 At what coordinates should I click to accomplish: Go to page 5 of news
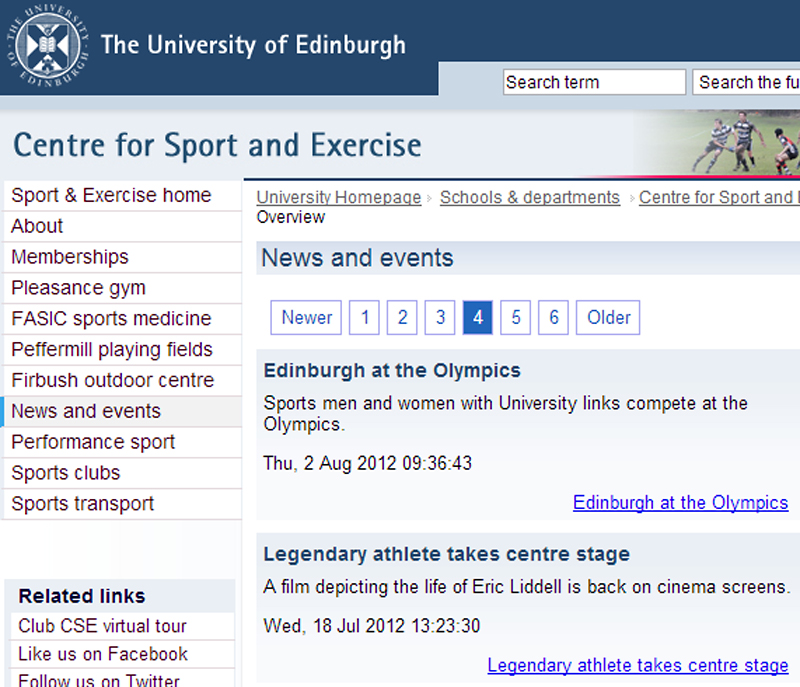click(515, 317)
